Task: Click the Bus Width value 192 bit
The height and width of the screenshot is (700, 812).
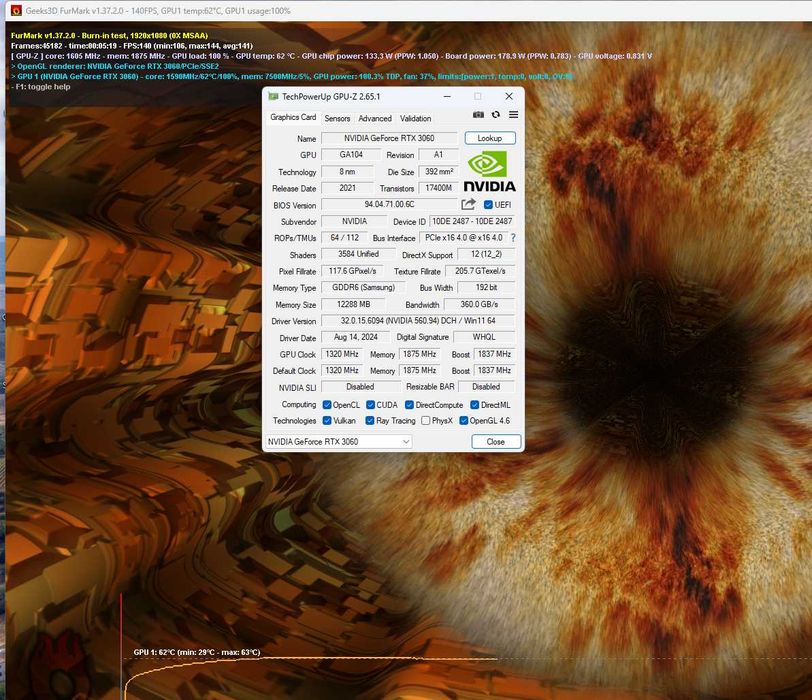Action: (486, 287)
